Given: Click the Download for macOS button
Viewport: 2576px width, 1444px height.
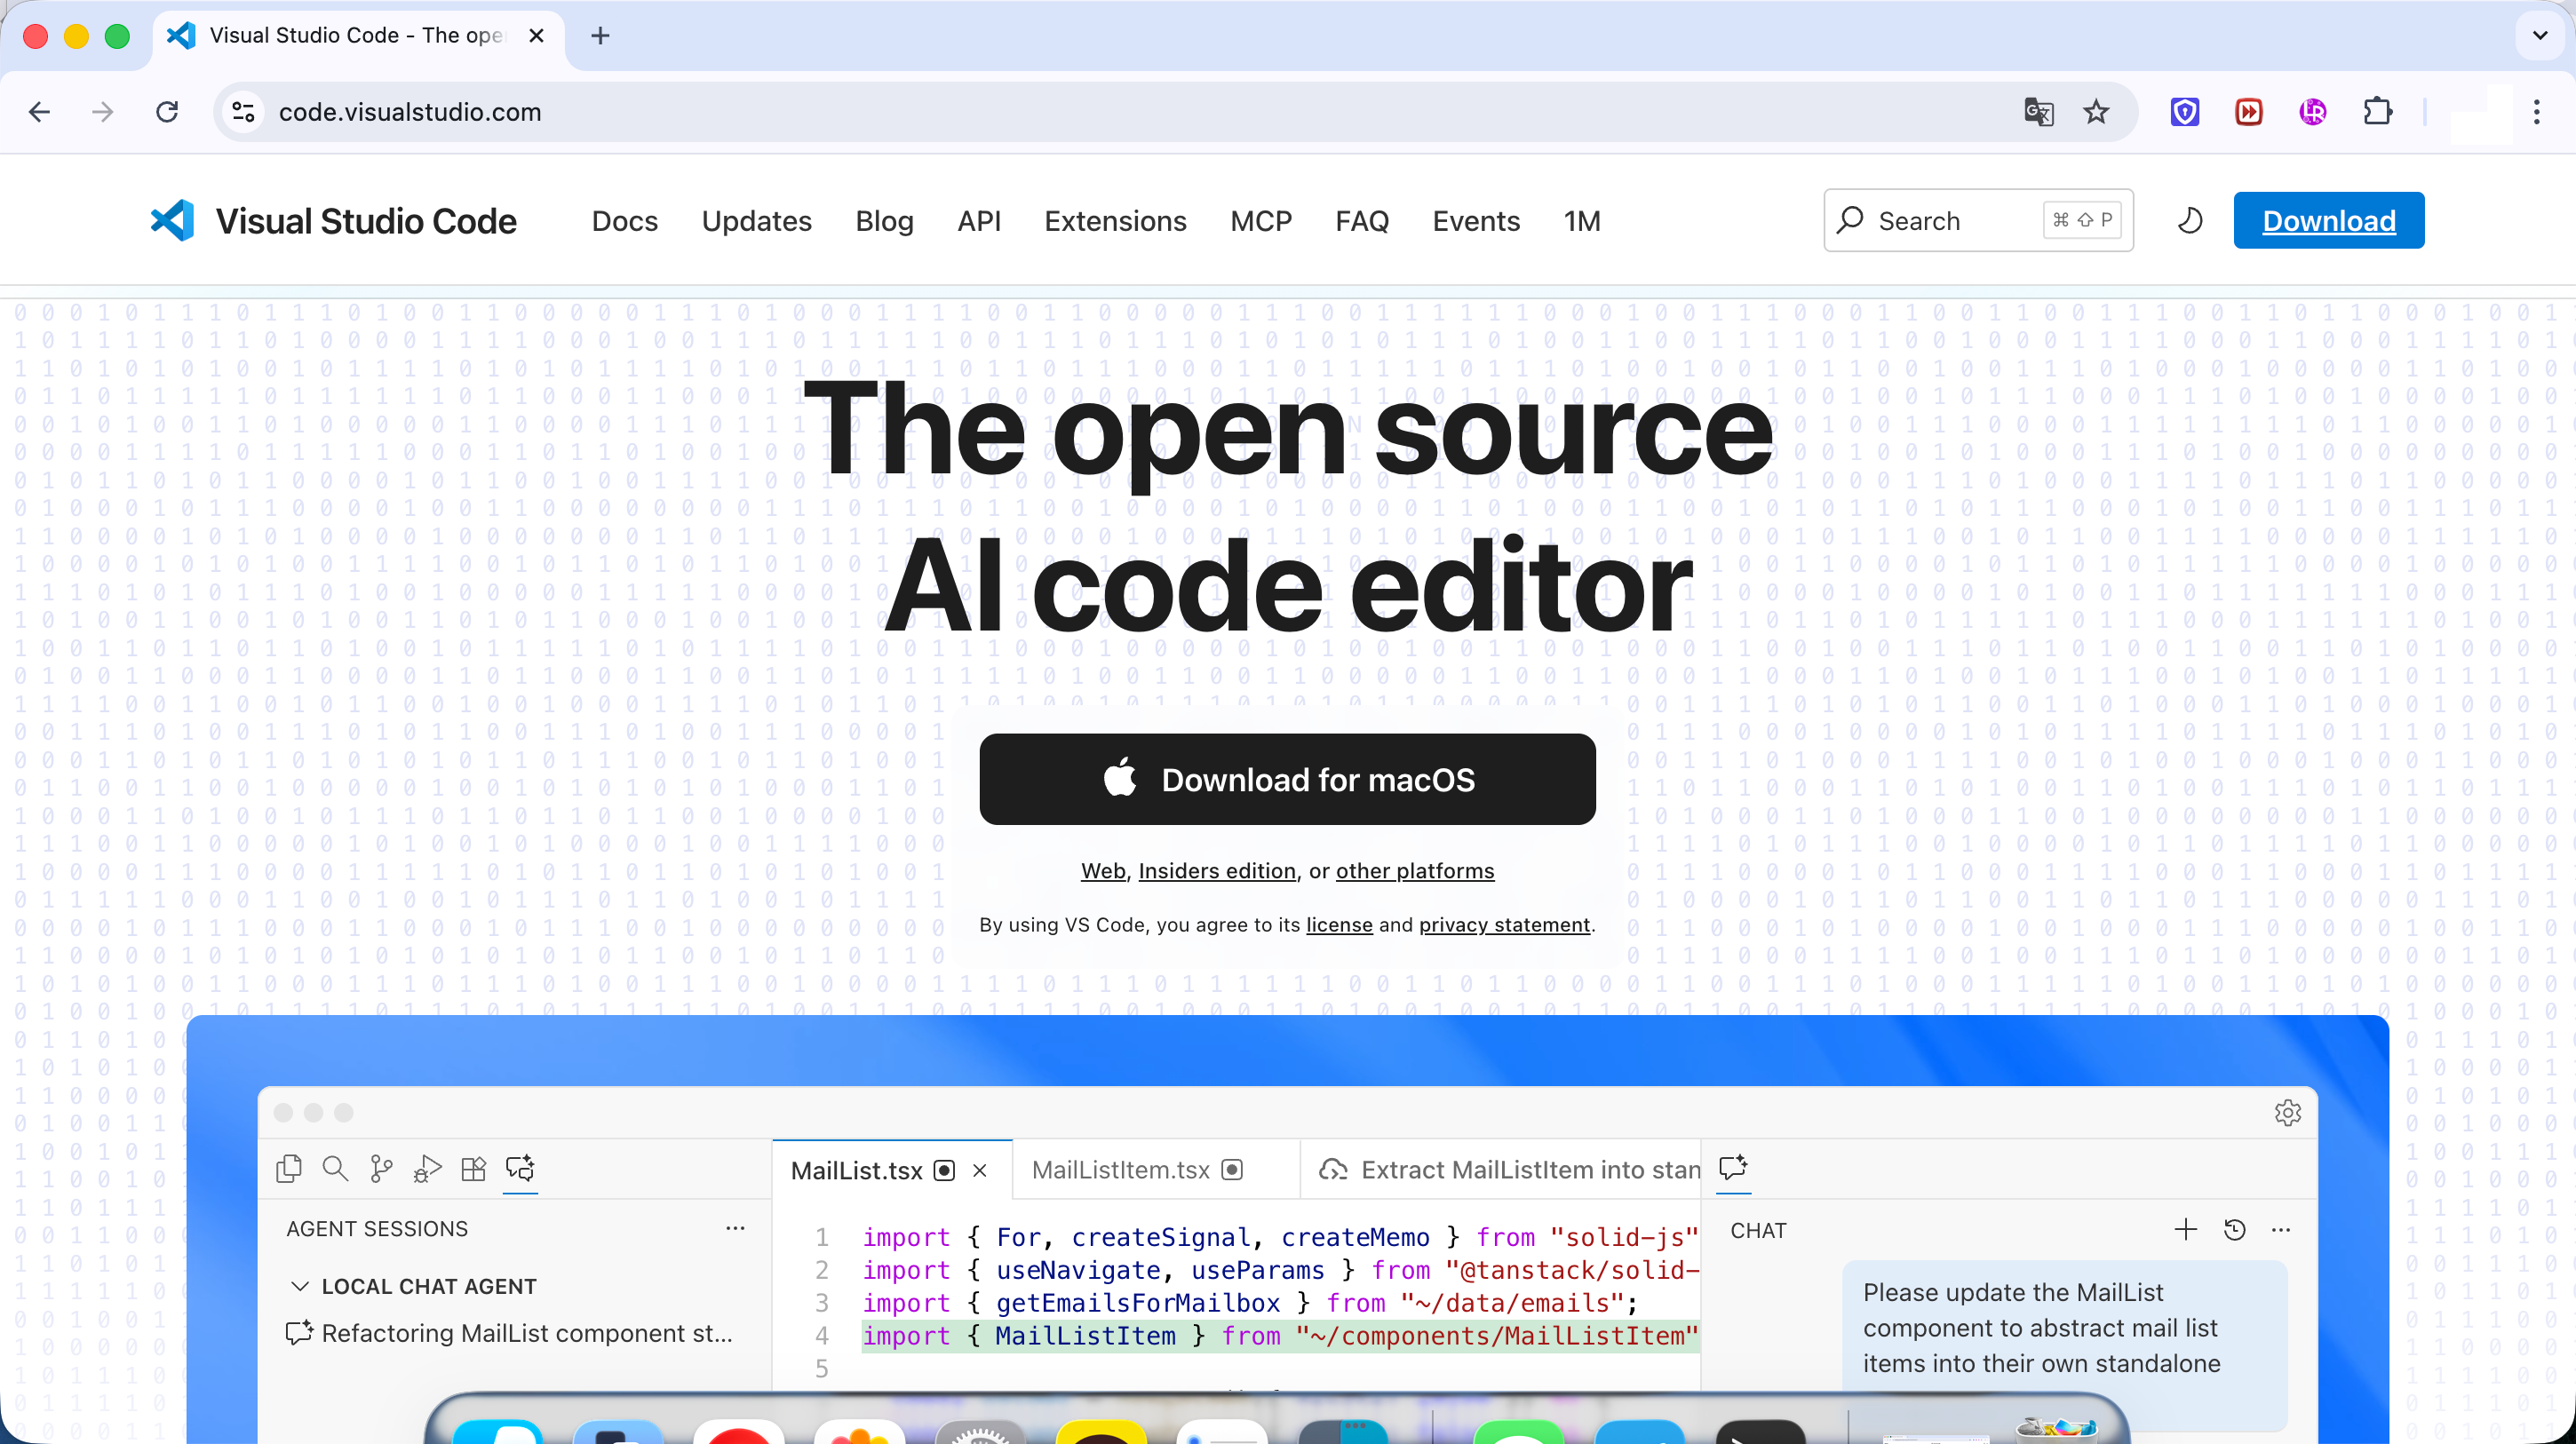Looking at the screenshot, I should 1287,779.
